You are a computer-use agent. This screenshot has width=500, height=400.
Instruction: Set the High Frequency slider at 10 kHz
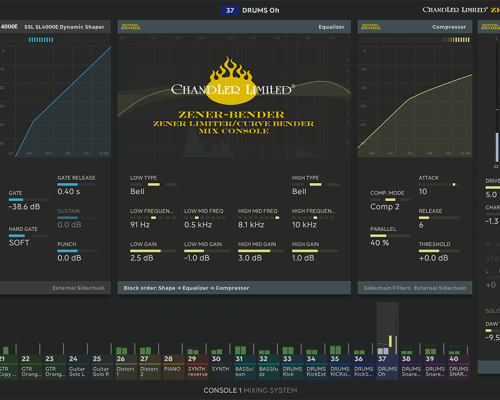tap(313, 218)
